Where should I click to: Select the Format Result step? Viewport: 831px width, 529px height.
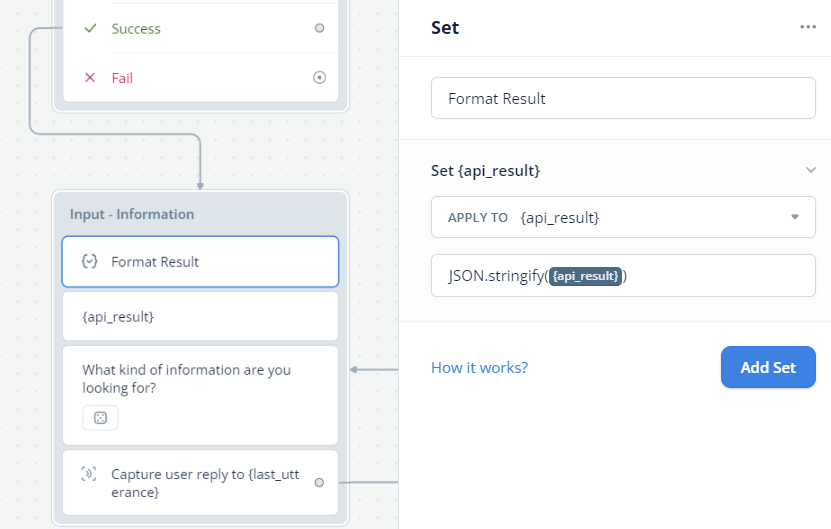tap(200, 262)
